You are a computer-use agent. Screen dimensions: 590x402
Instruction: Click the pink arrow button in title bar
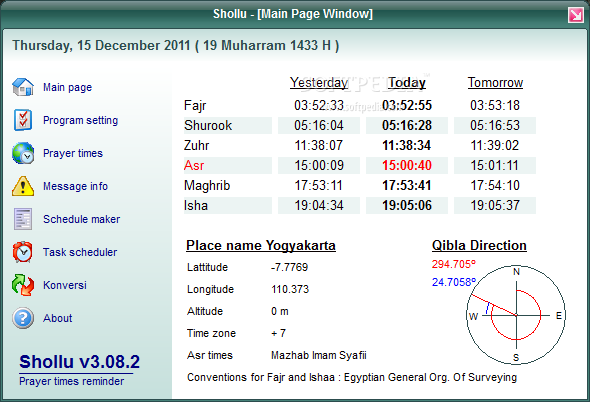tap(576, 15)
